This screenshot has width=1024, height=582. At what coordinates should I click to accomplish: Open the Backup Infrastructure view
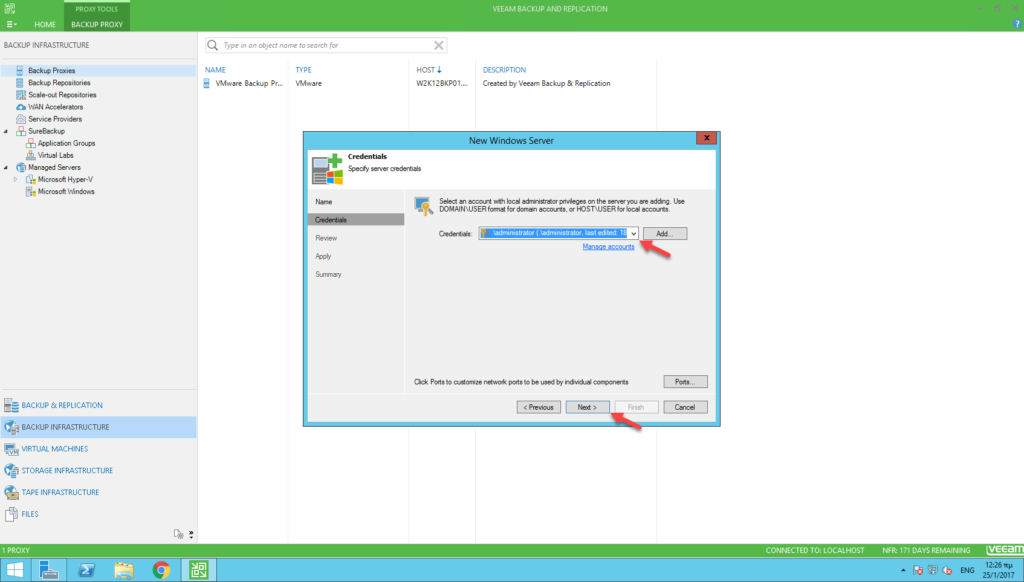99,427
